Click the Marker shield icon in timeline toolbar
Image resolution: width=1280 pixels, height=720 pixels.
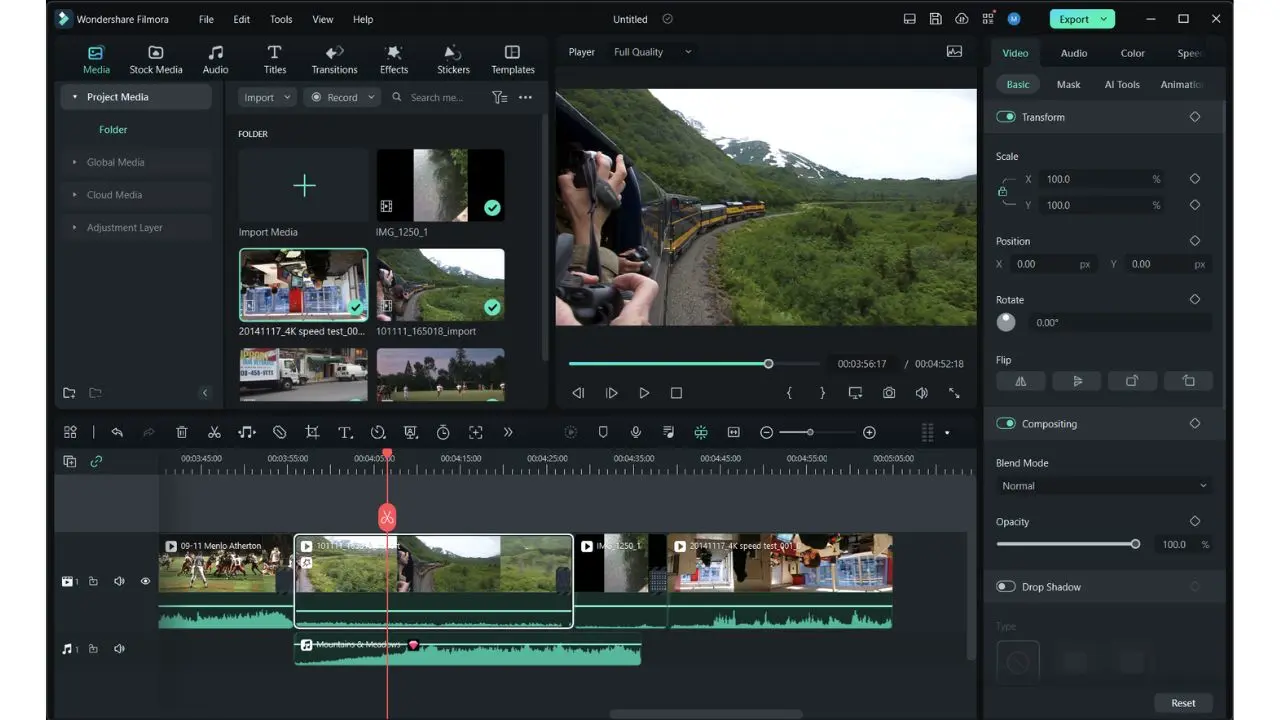tap(603, 432)
